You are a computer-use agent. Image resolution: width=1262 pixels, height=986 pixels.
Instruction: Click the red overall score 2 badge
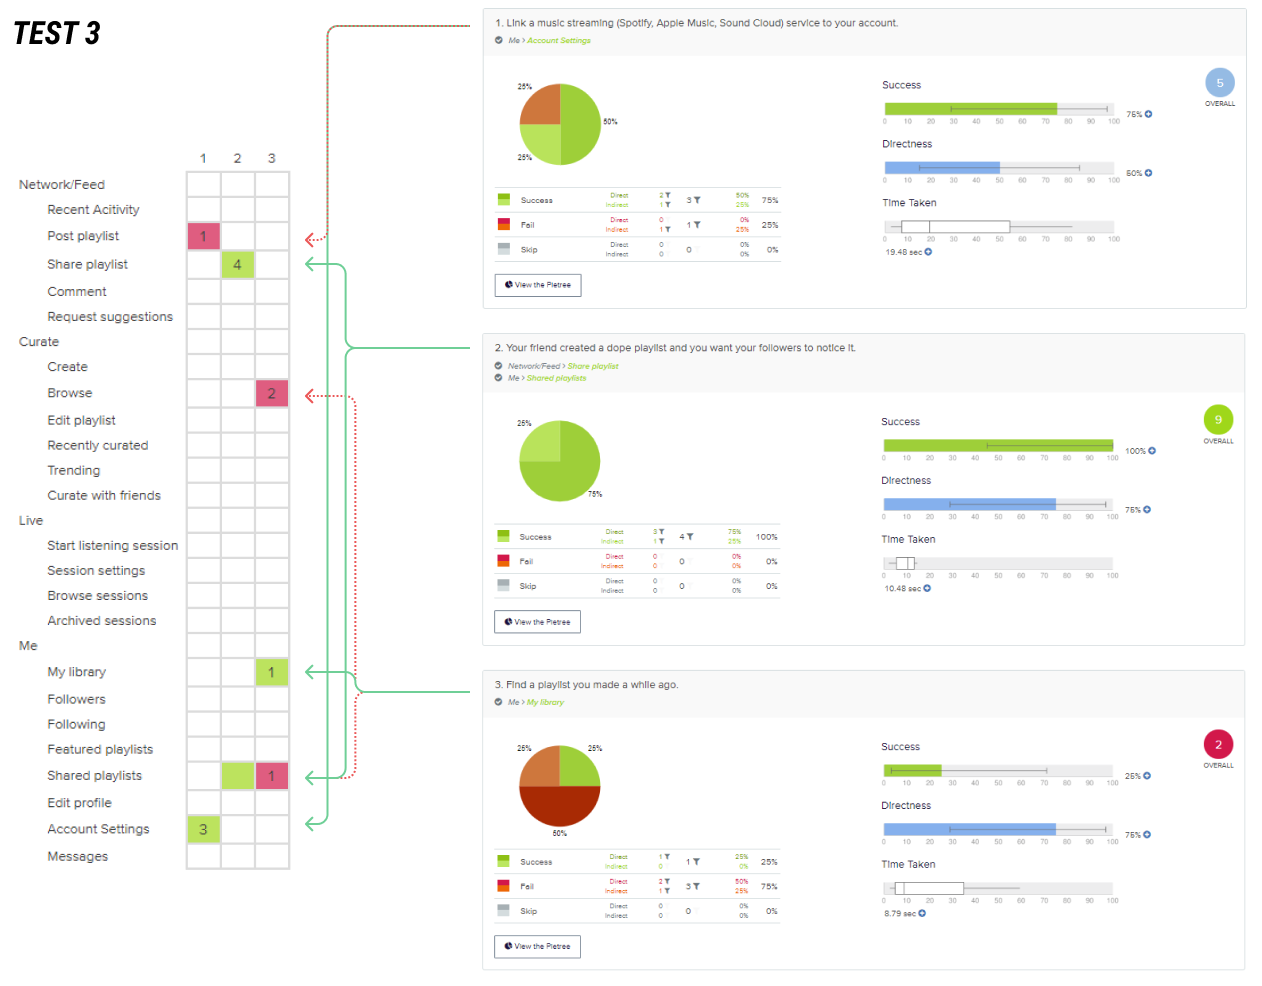tap(1218, 745)
